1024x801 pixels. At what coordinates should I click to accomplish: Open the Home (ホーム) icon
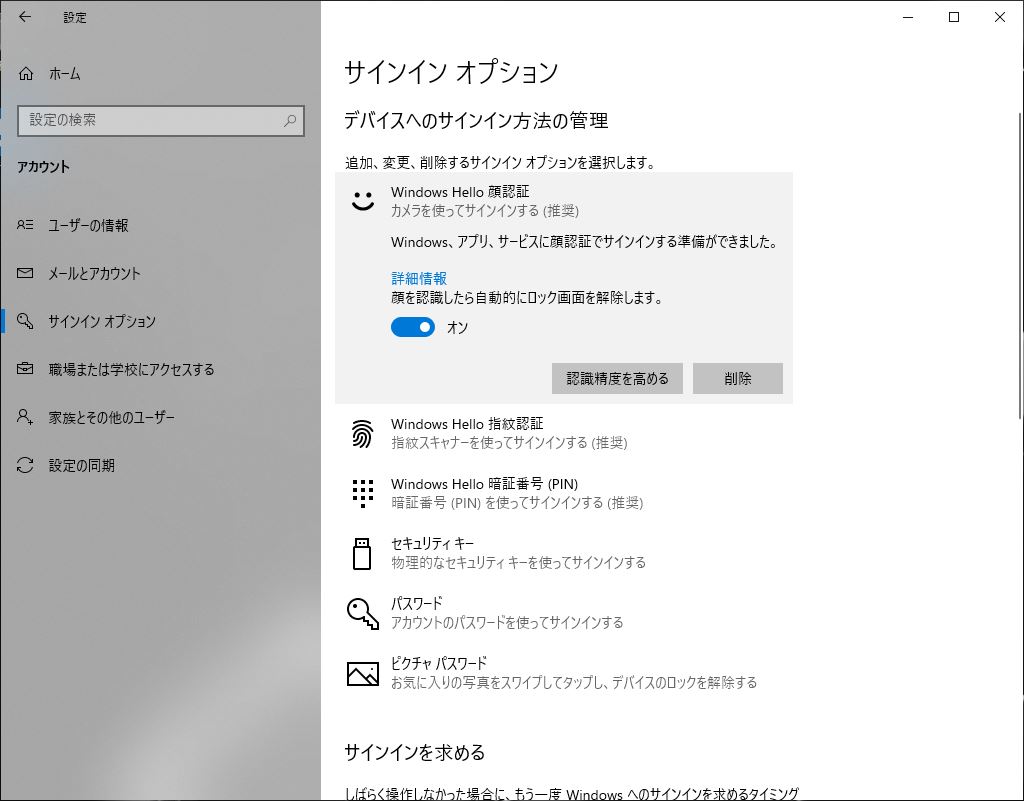click(25, 73)
